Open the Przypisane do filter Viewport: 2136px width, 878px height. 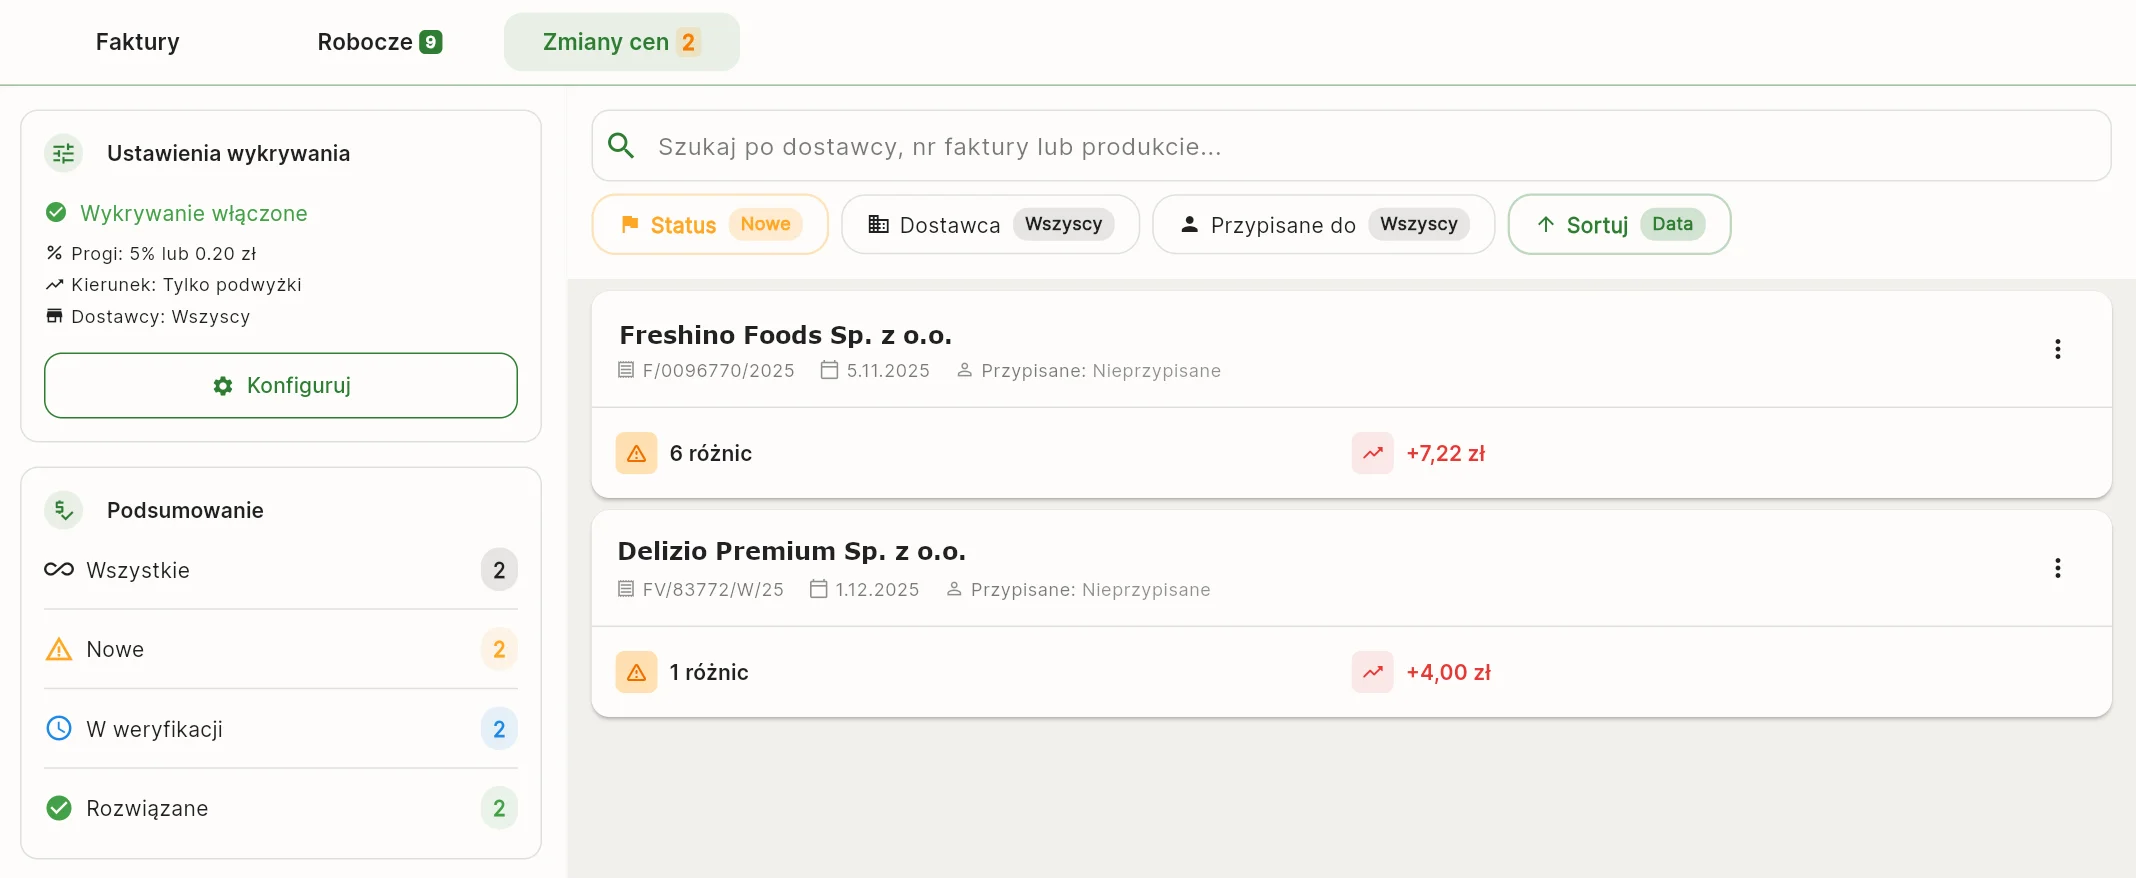1322,224
